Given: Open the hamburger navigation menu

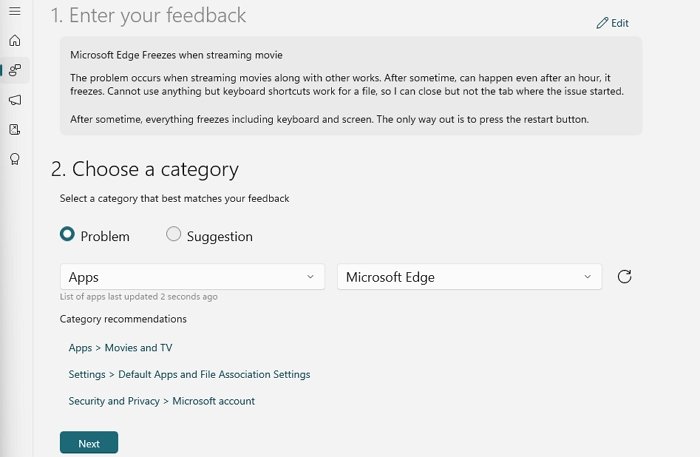Looking at the screenshot, I should 14,11.
